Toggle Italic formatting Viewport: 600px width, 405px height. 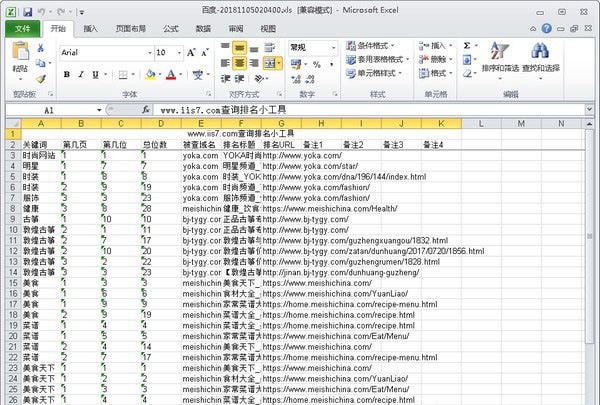[x=81, y=75]
